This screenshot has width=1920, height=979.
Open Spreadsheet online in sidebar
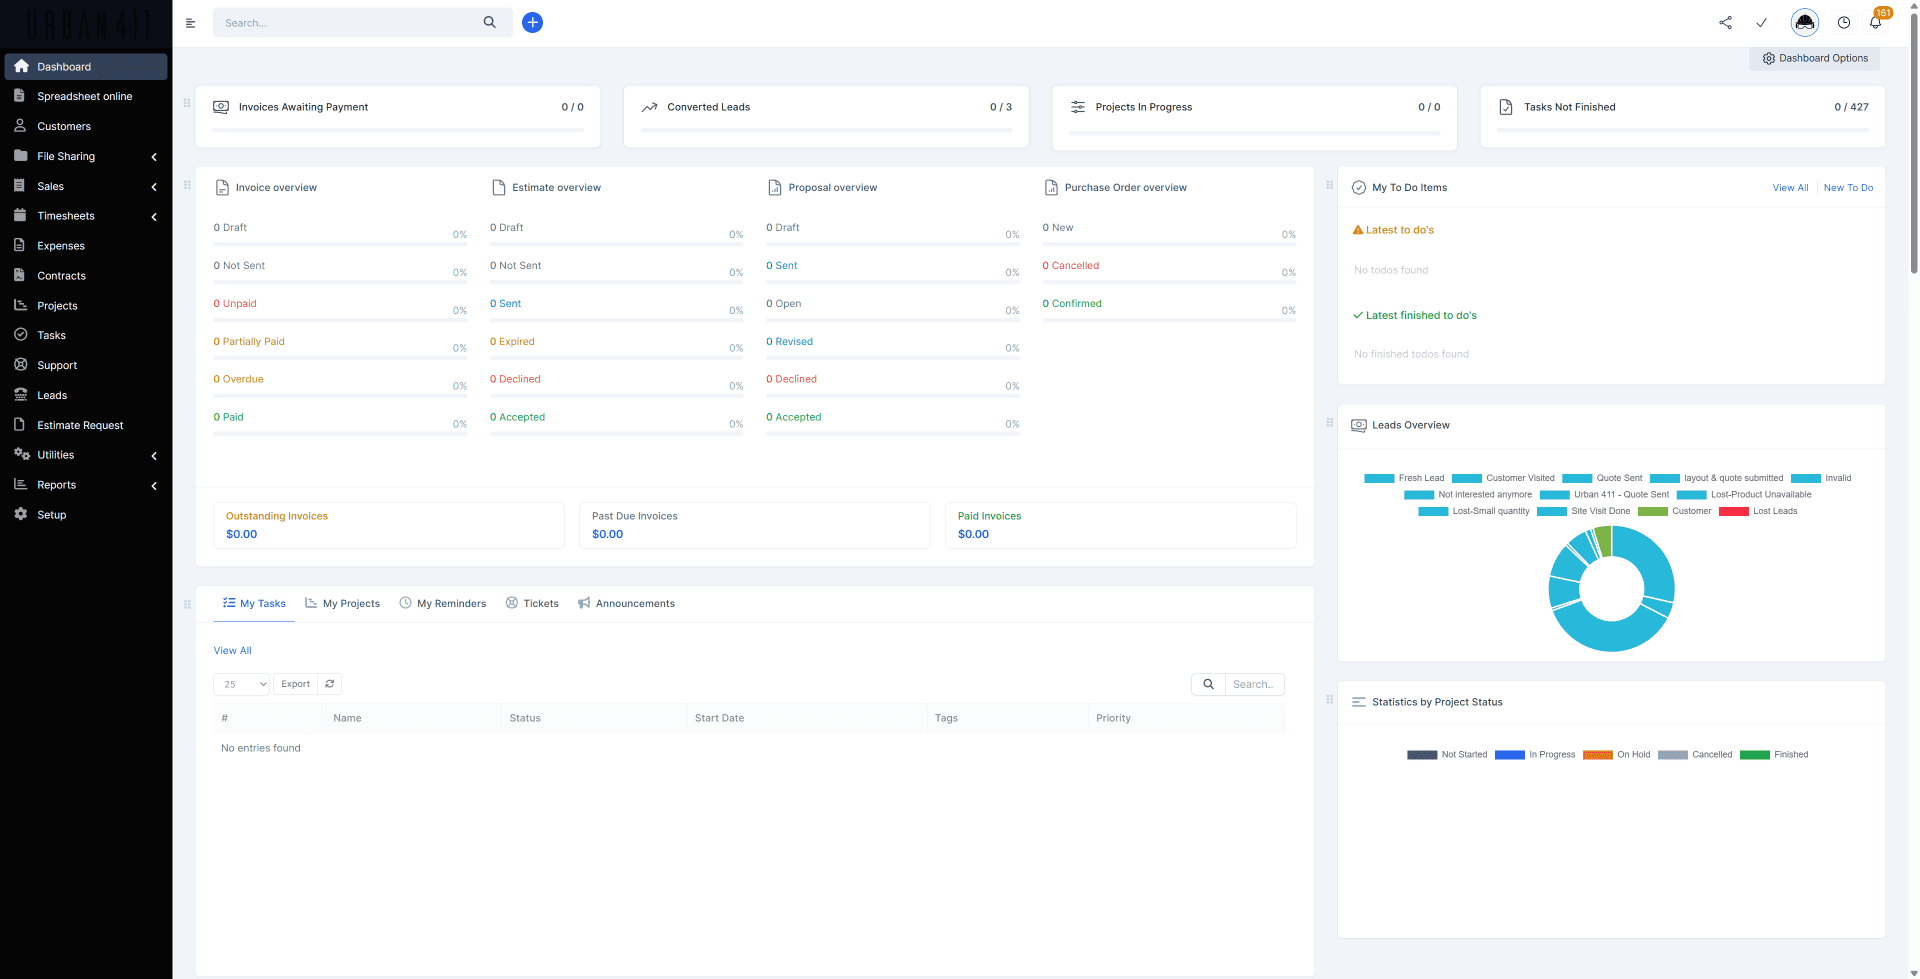point(85,96)
